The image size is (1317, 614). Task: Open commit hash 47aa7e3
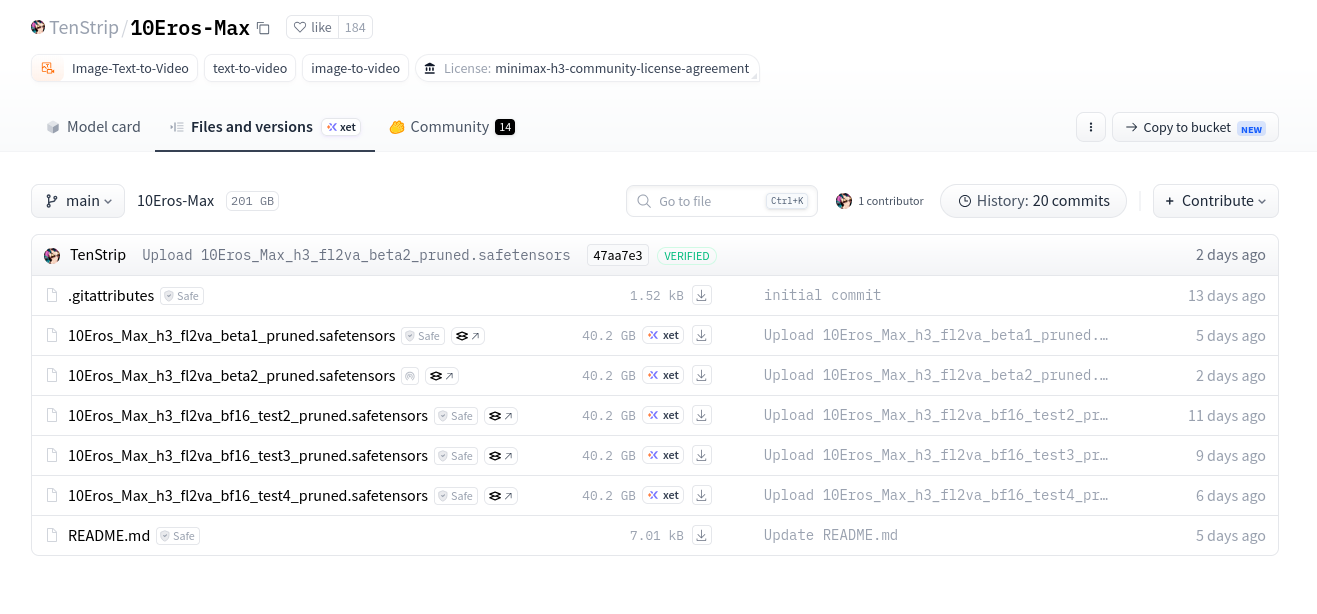(620, 255)
